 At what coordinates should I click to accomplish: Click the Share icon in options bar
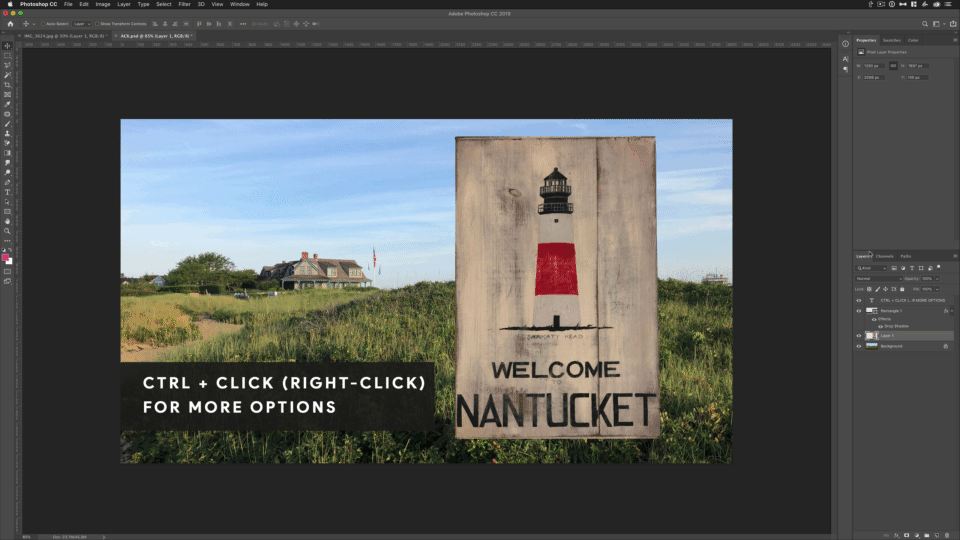coord(953,24)
